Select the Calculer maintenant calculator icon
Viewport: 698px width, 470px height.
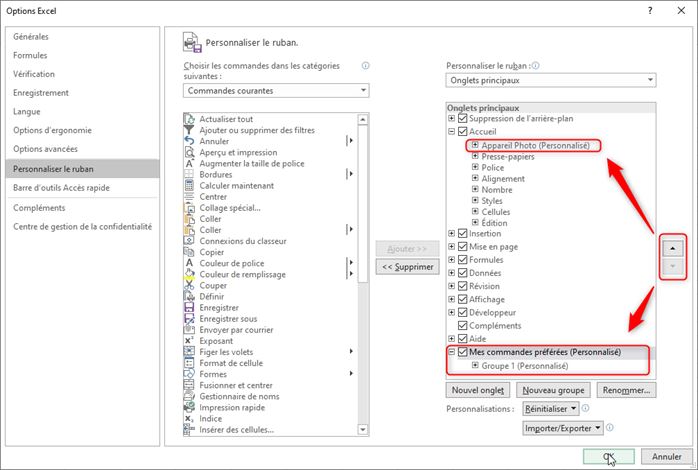point(190,185)
